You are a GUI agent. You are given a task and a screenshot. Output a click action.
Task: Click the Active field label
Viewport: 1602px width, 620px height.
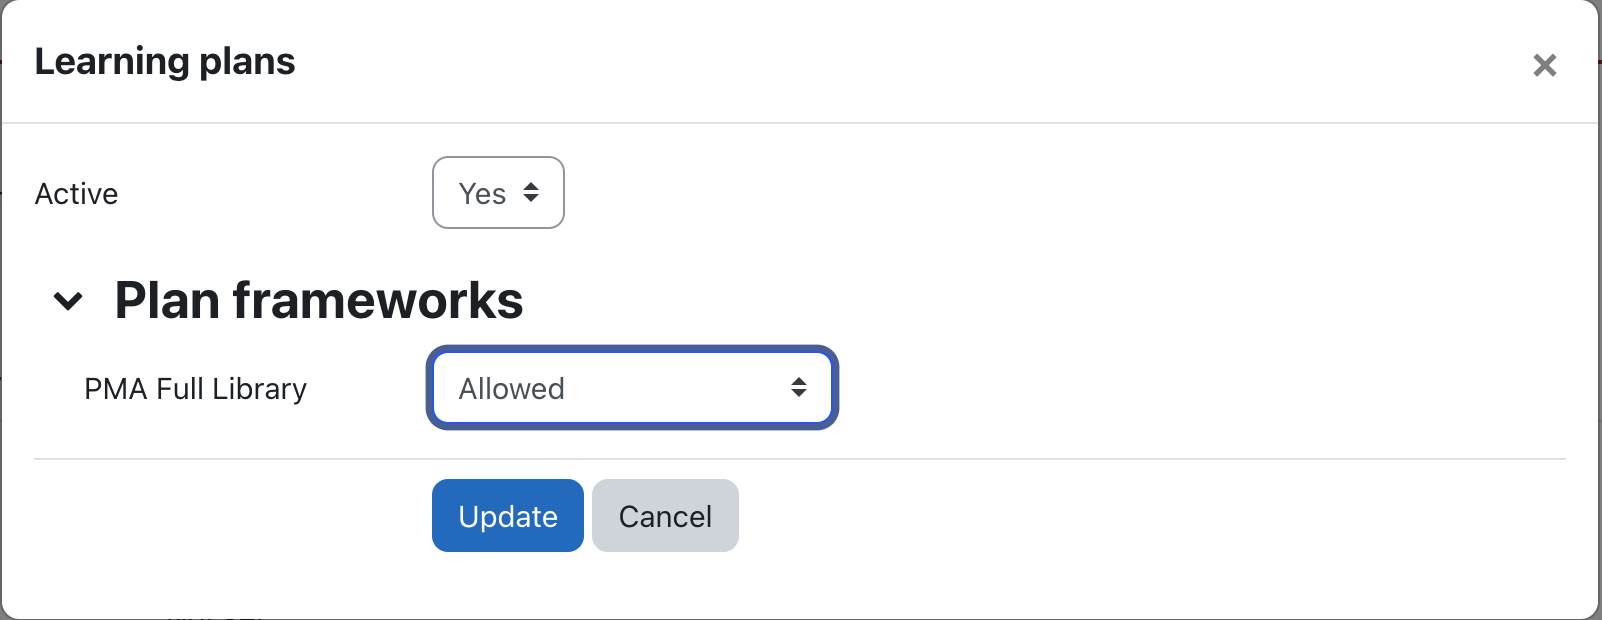[77, 194]
